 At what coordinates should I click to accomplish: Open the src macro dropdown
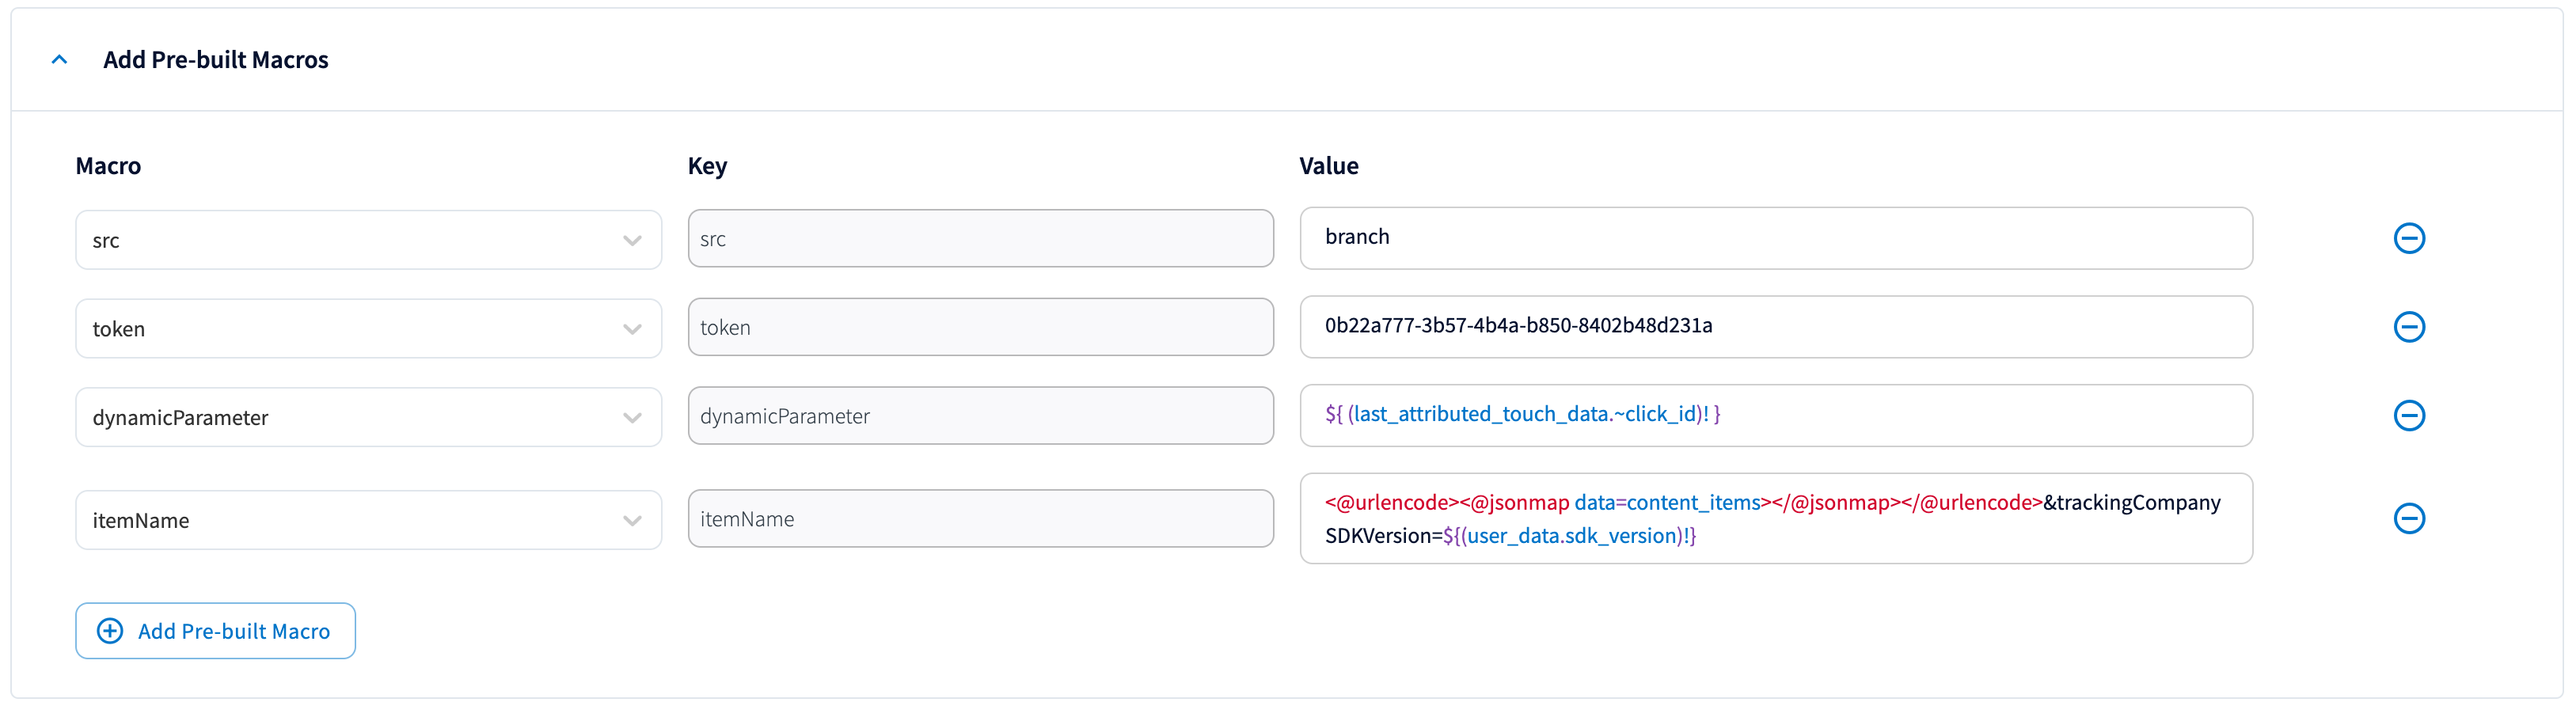click(x=368, y=240)
